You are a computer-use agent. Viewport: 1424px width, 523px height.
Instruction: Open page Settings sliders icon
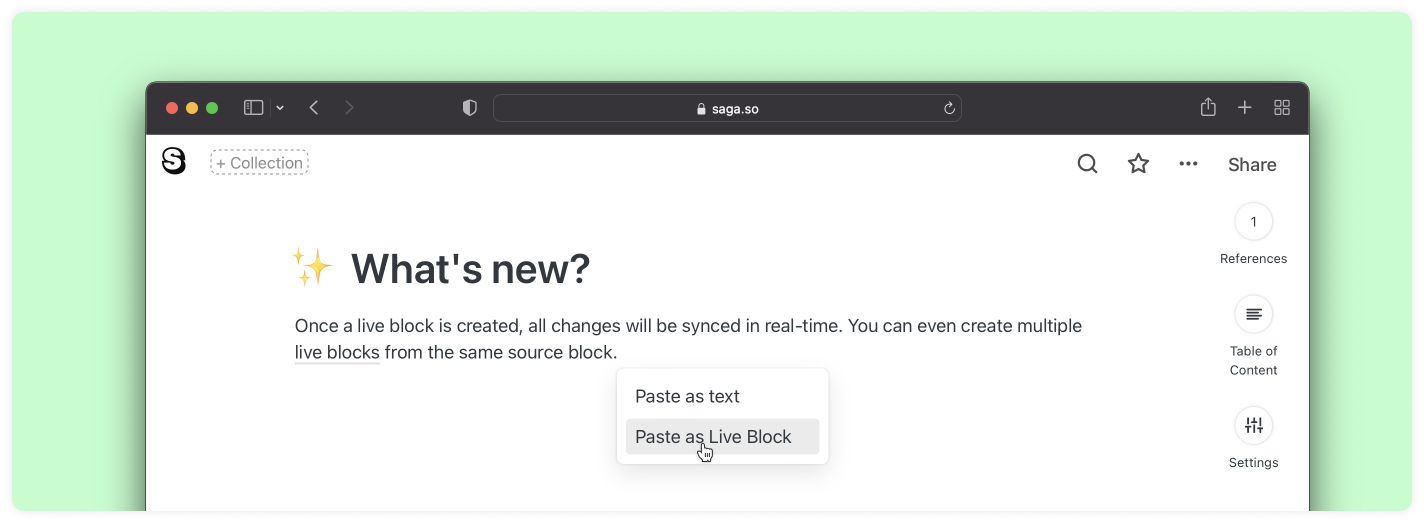click(x=1253, y=426)
